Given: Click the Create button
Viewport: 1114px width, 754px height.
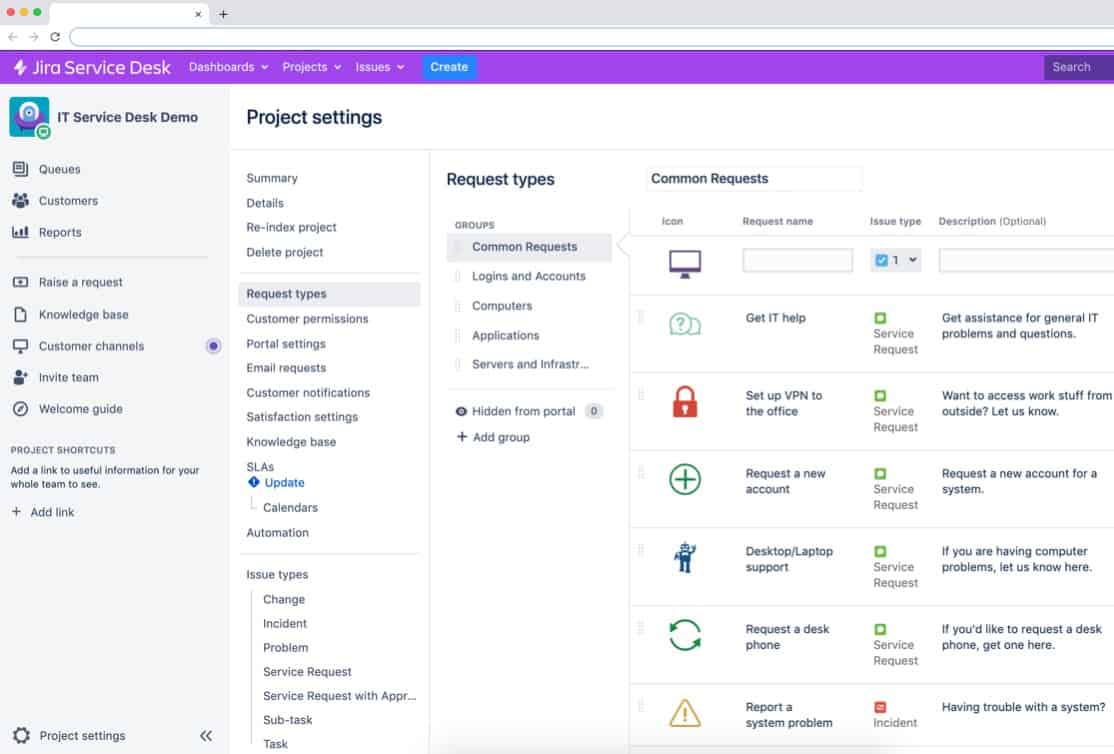Looking at the screenshot, I should pos(448,67).
